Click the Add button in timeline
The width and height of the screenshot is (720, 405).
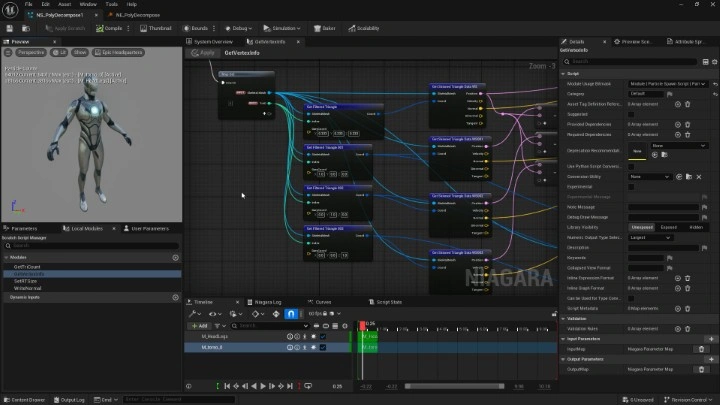point(200,325)
